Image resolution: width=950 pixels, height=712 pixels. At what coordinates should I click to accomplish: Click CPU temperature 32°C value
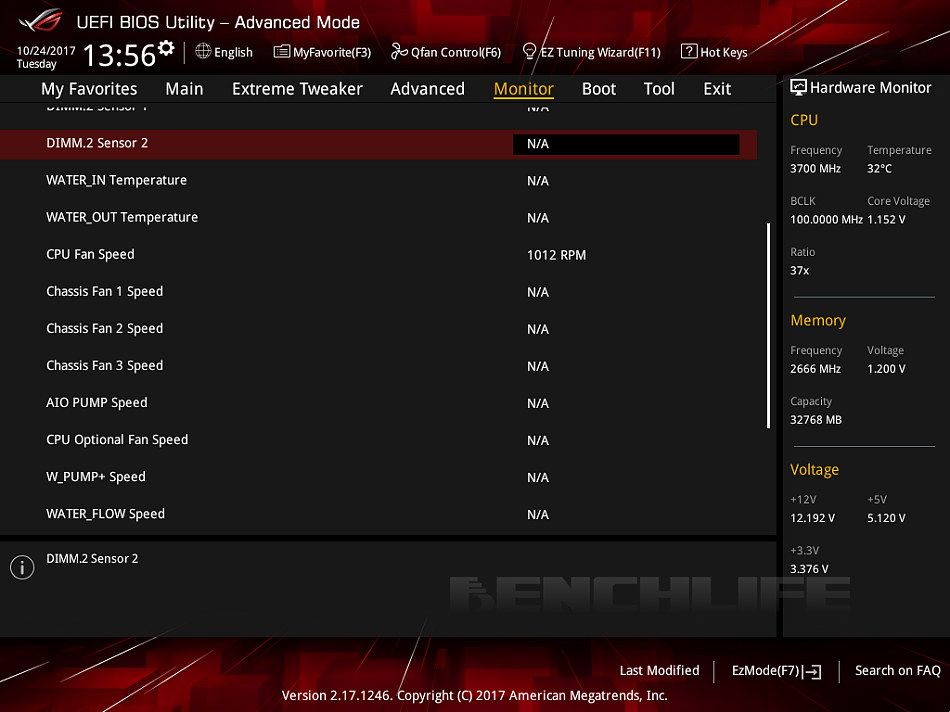point(879,168)
